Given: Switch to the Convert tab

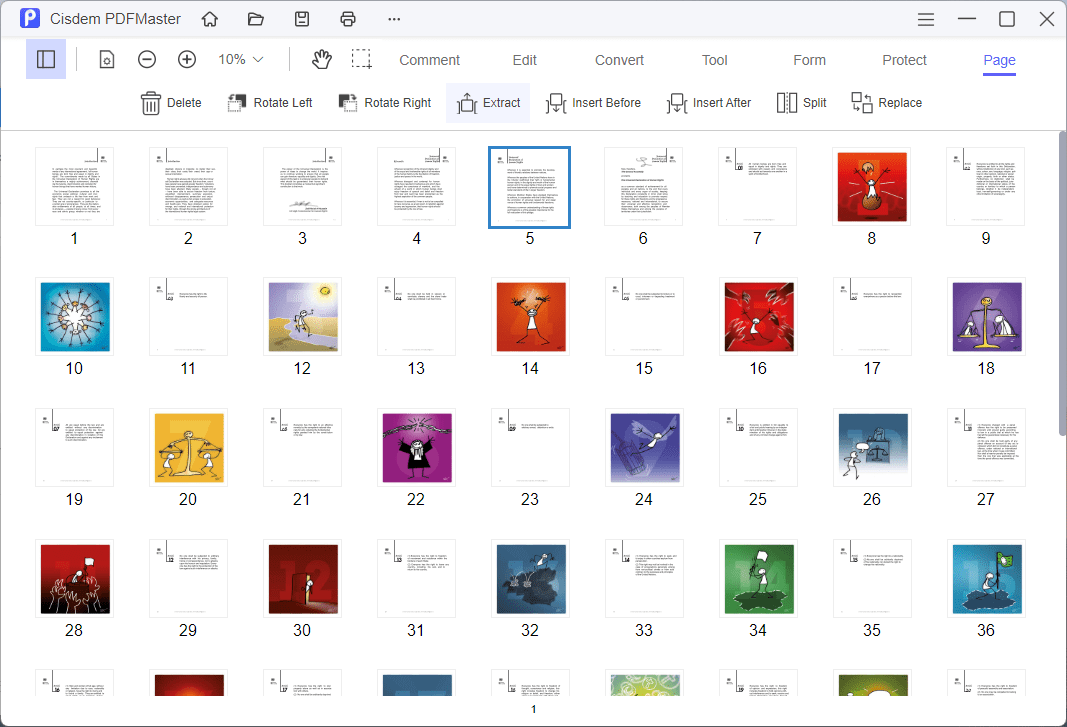Looking at the screenshot, I should (x=619, y=60).
